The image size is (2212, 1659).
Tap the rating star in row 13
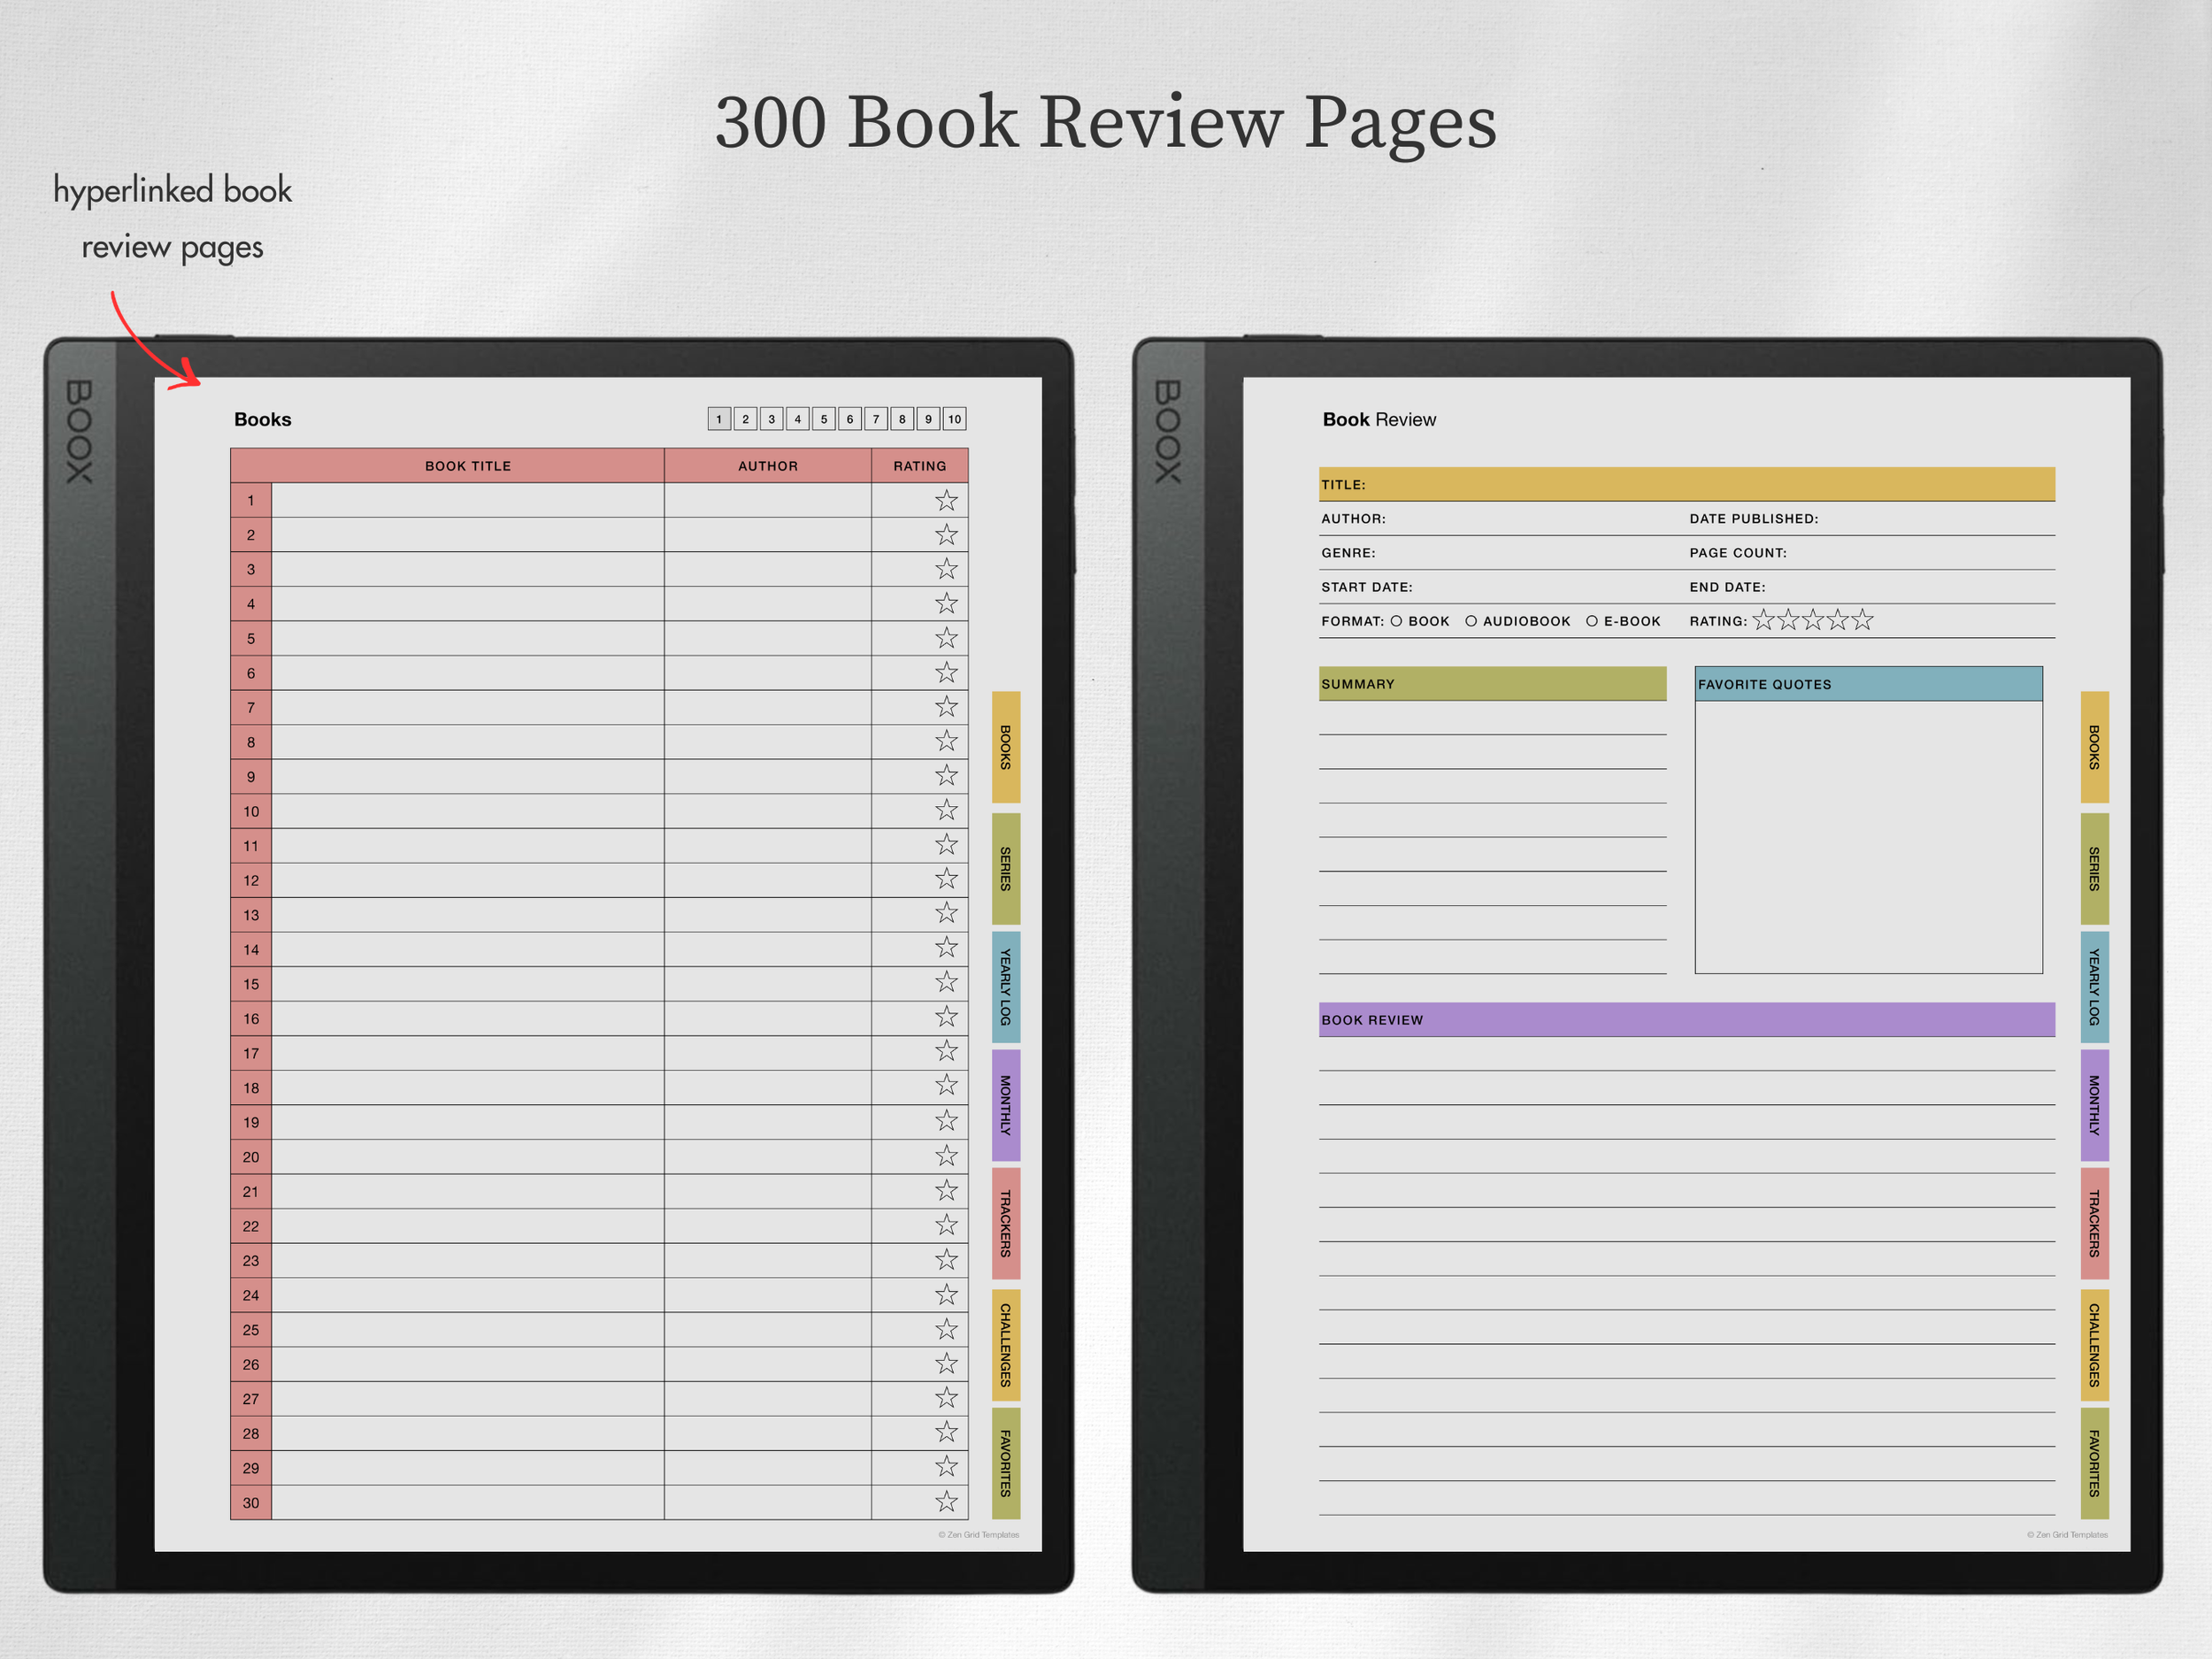(x=946, y=913)
